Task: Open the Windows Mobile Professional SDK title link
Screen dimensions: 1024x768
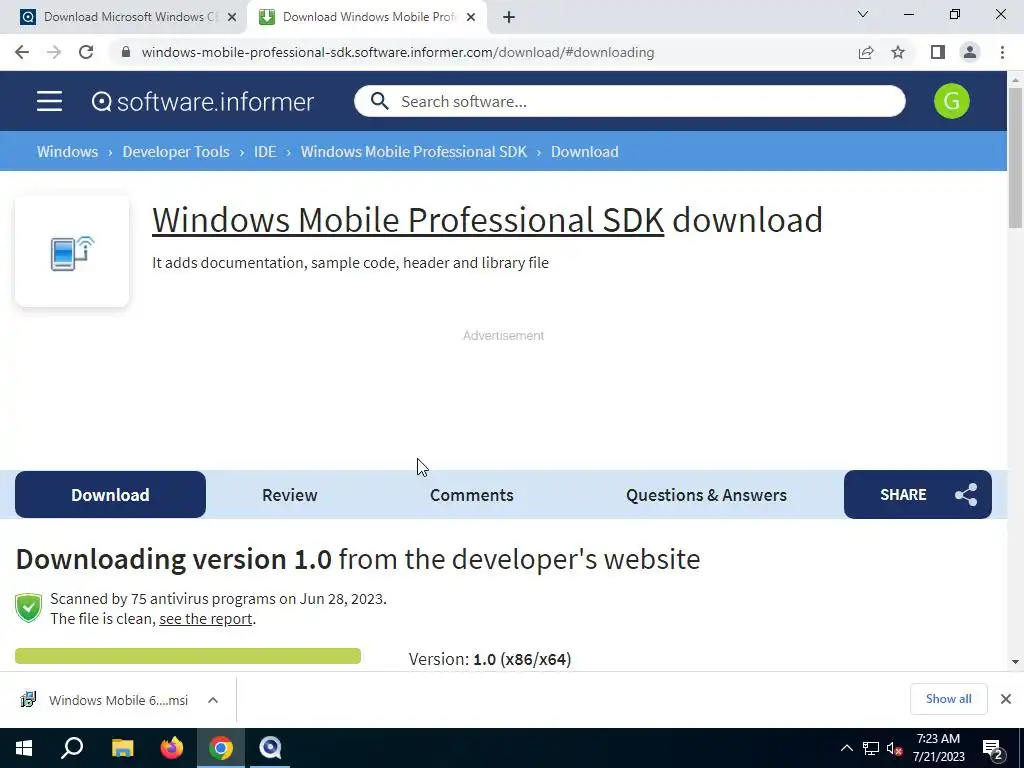Action: (x=408, y=220)
